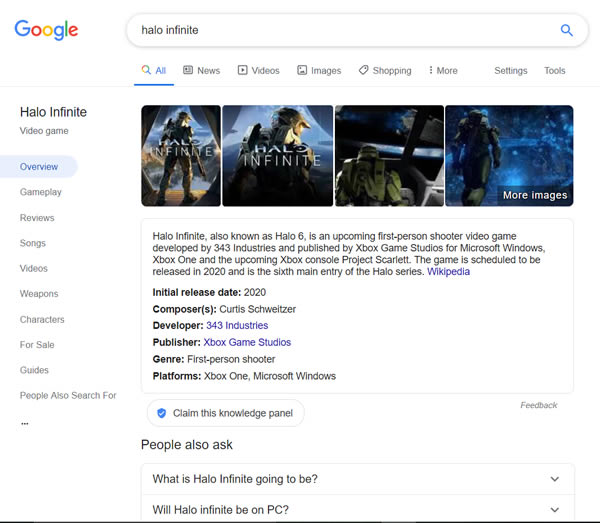The image size is (600, 523).
Task: Open search Tools
Action: [555, 70]
